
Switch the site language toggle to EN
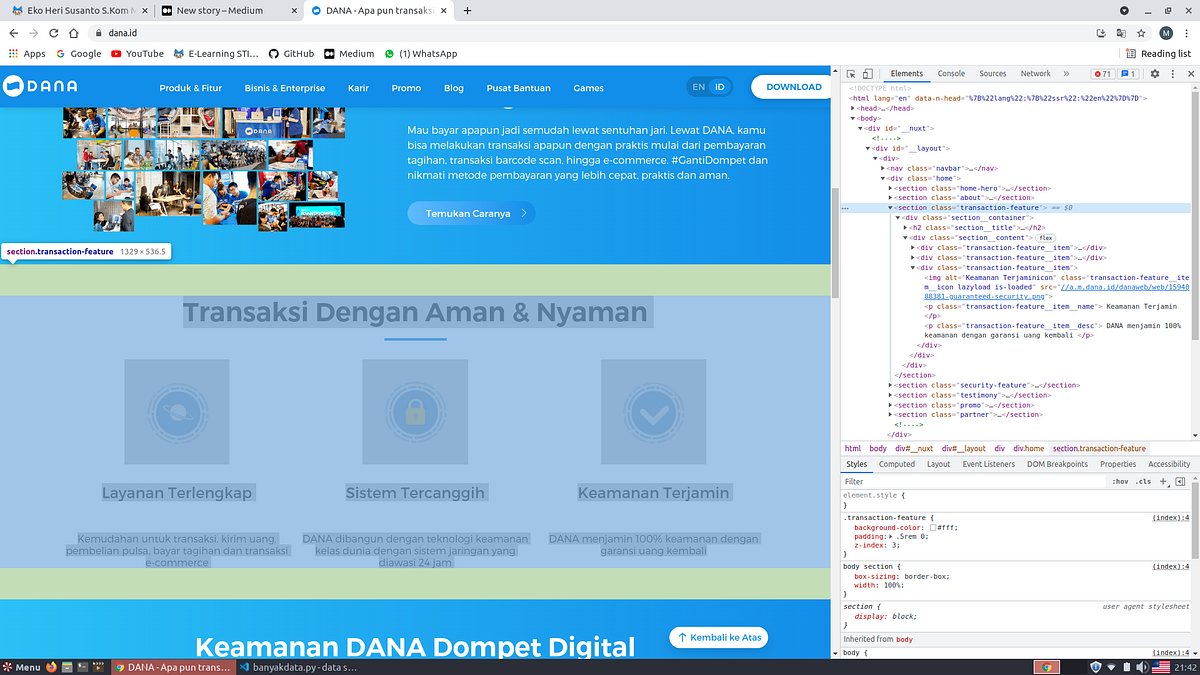click(698, 87)
